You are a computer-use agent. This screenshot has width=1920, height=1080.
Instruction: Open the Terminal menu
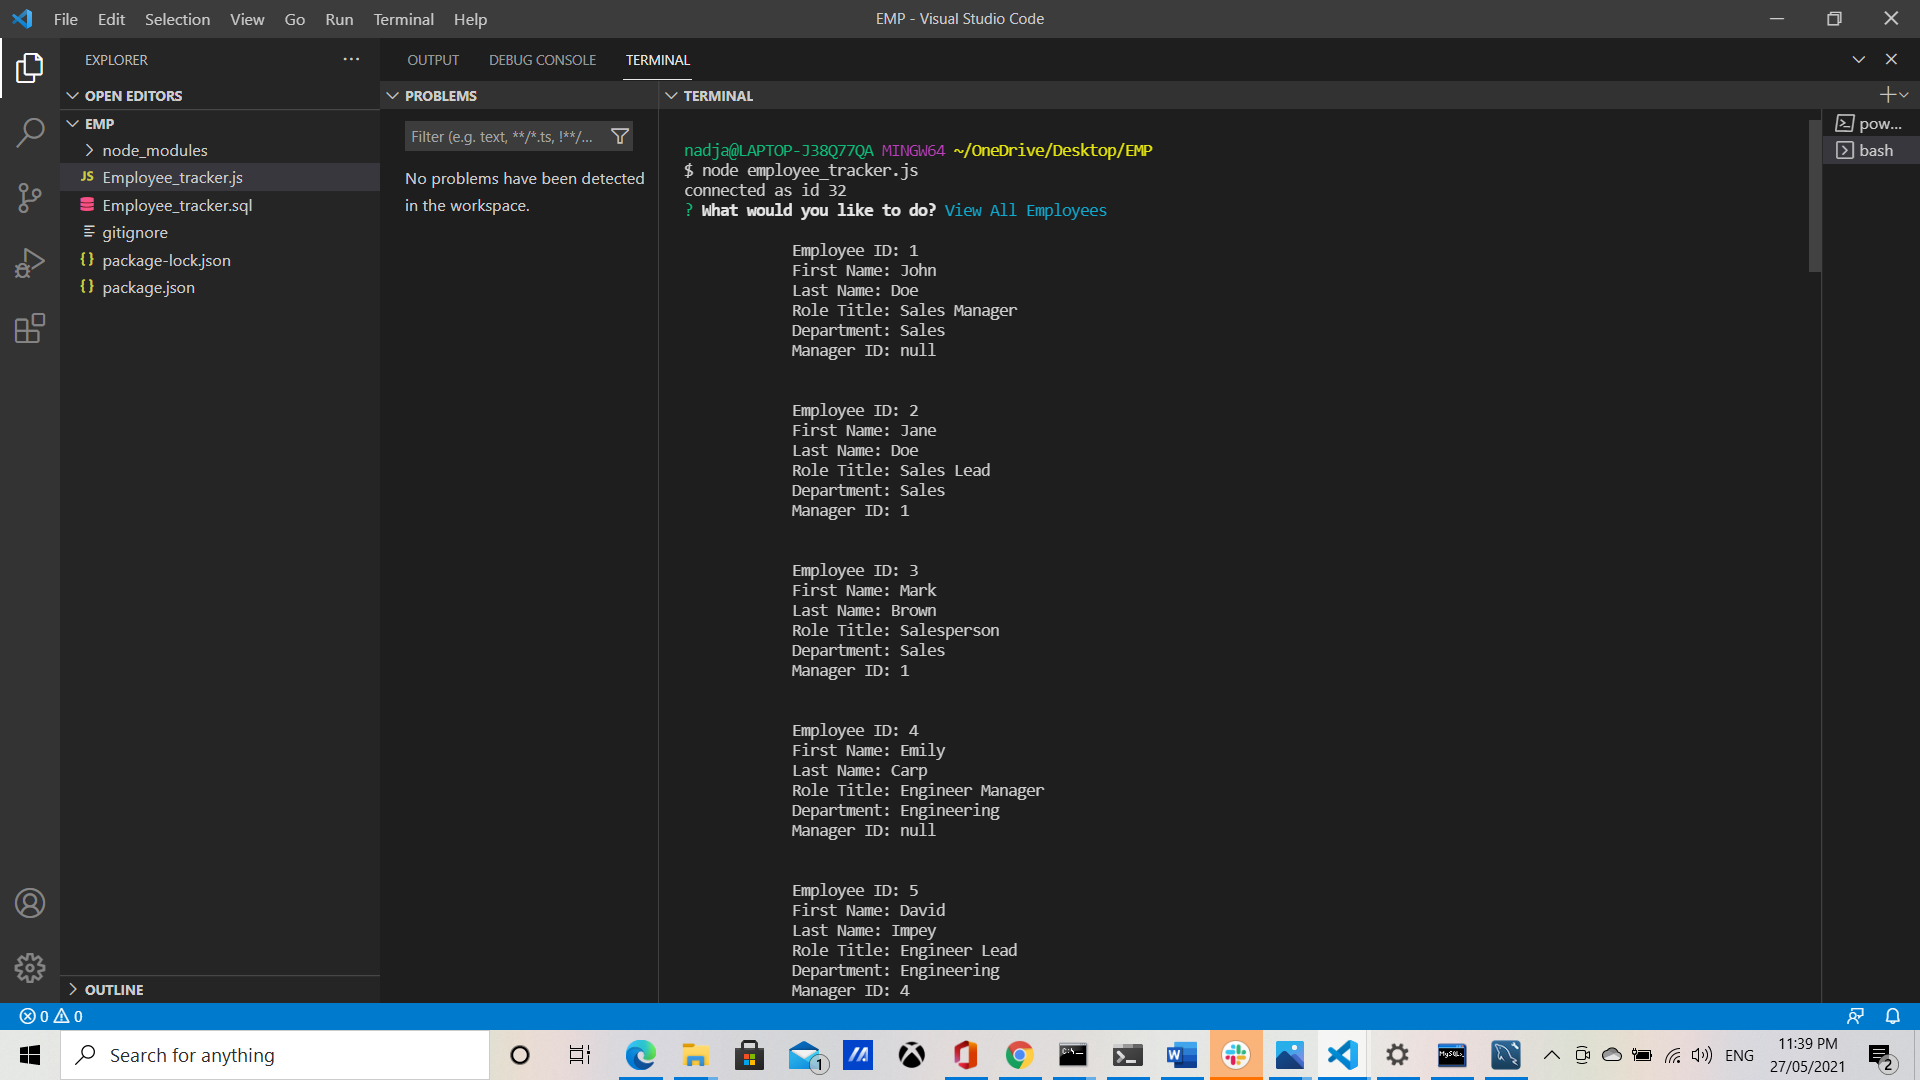(403, 19)
